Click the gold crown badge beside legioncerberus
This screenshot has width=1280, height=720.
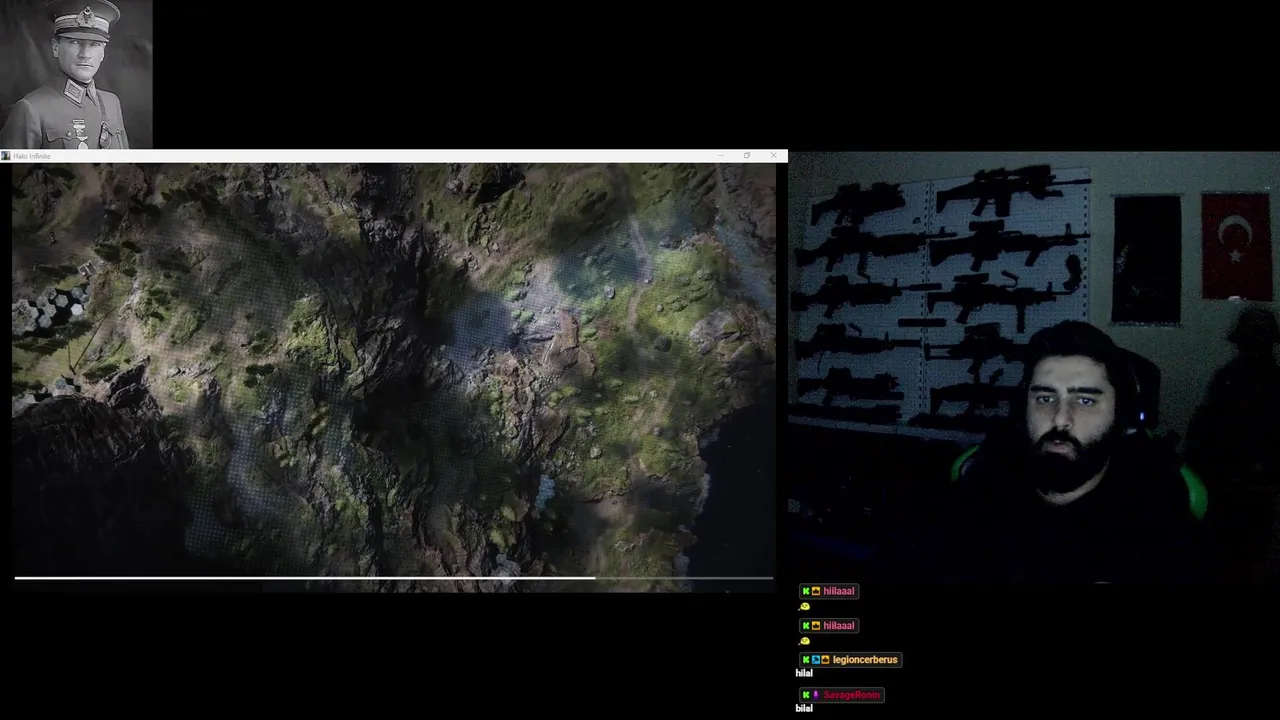pos(825,660)
